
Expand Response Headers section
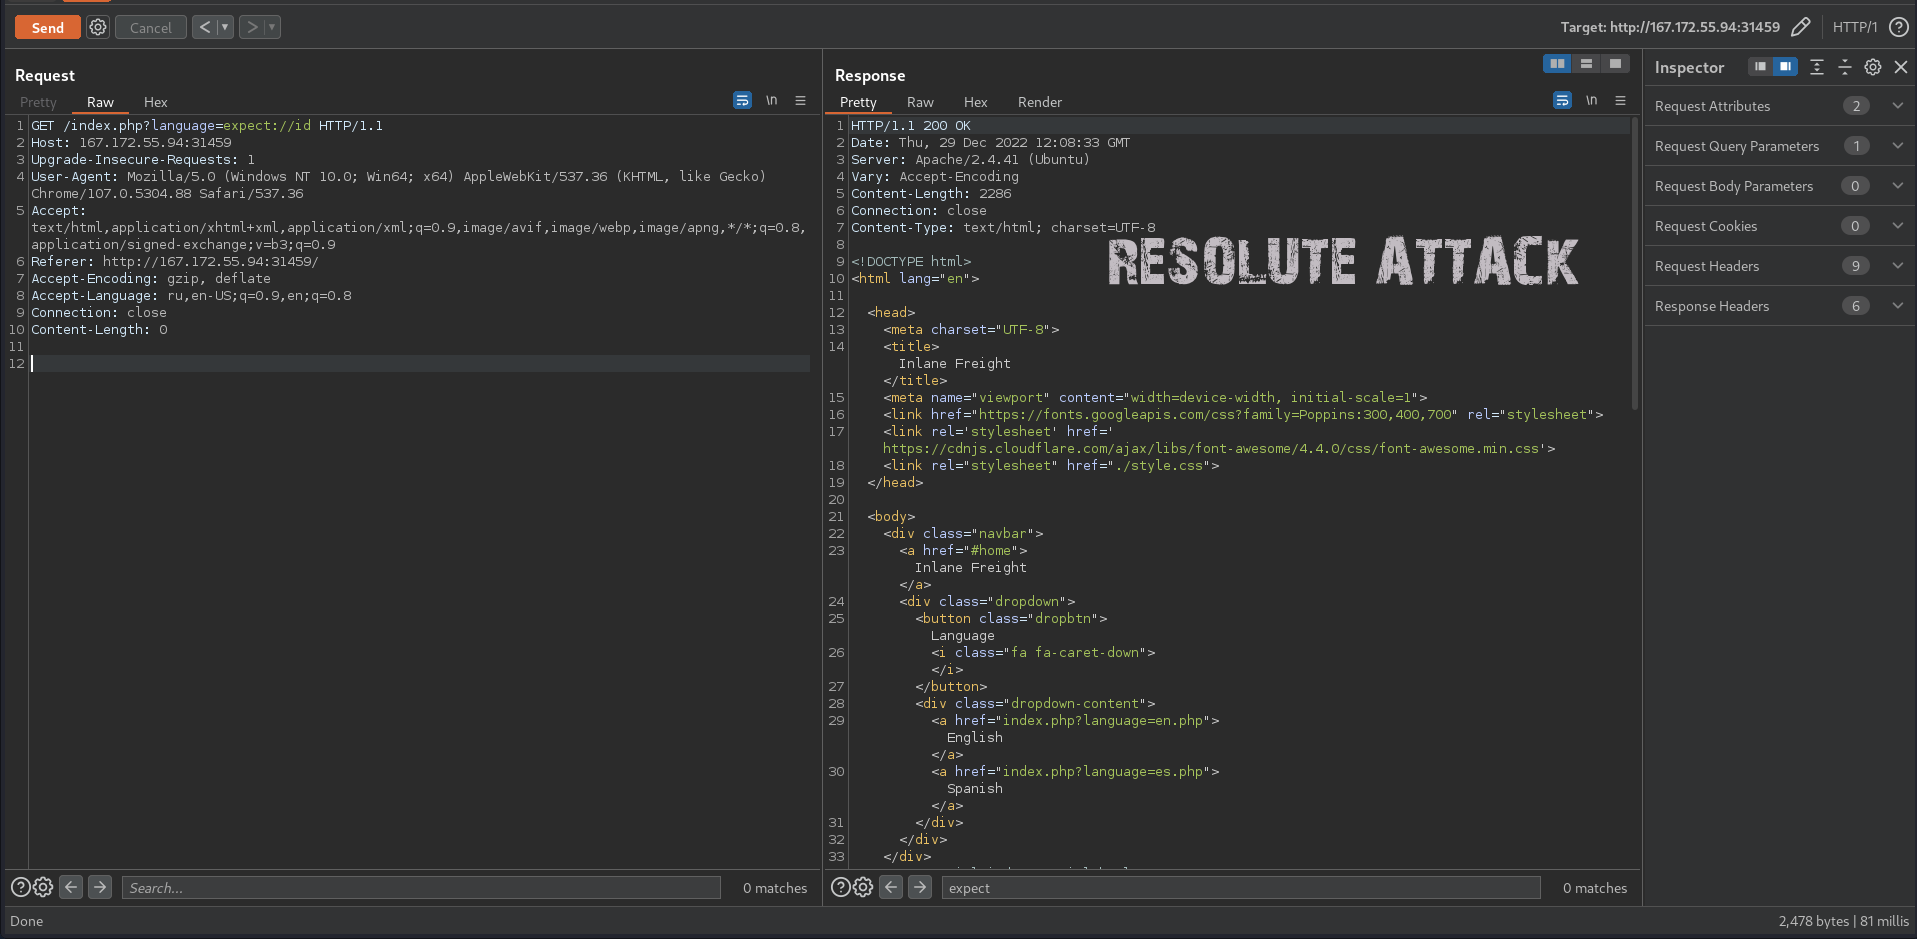(x=1897, y=306)
